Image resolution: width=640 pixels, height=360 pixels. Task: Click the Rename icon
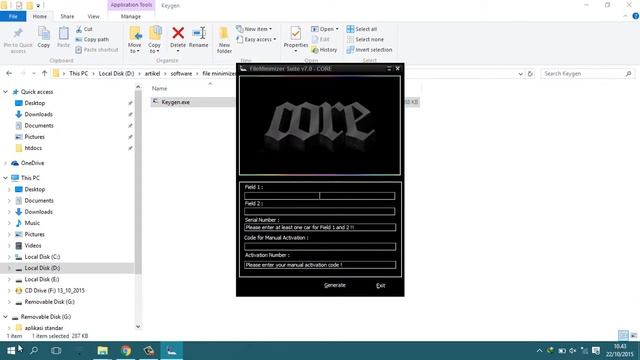click(199, 33)
